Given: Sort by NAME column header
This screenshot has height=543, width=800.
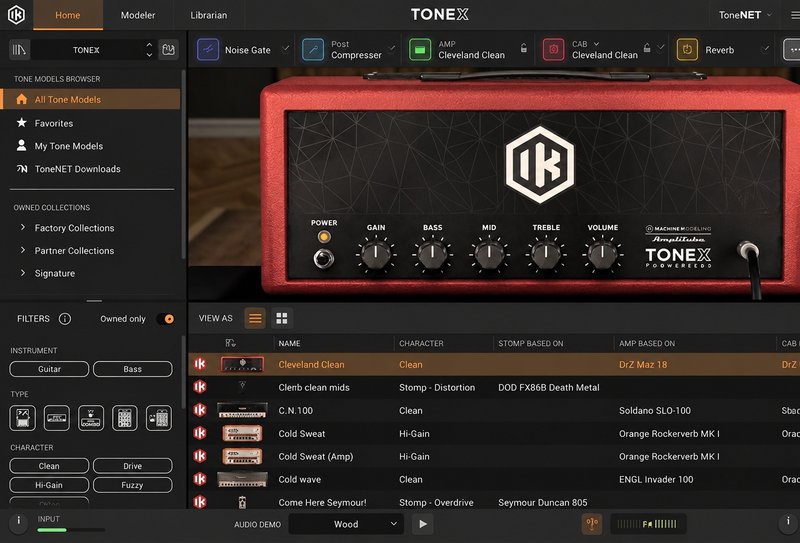Looking at the screenshot, I should pyautogui.click(x=289, y=343).
